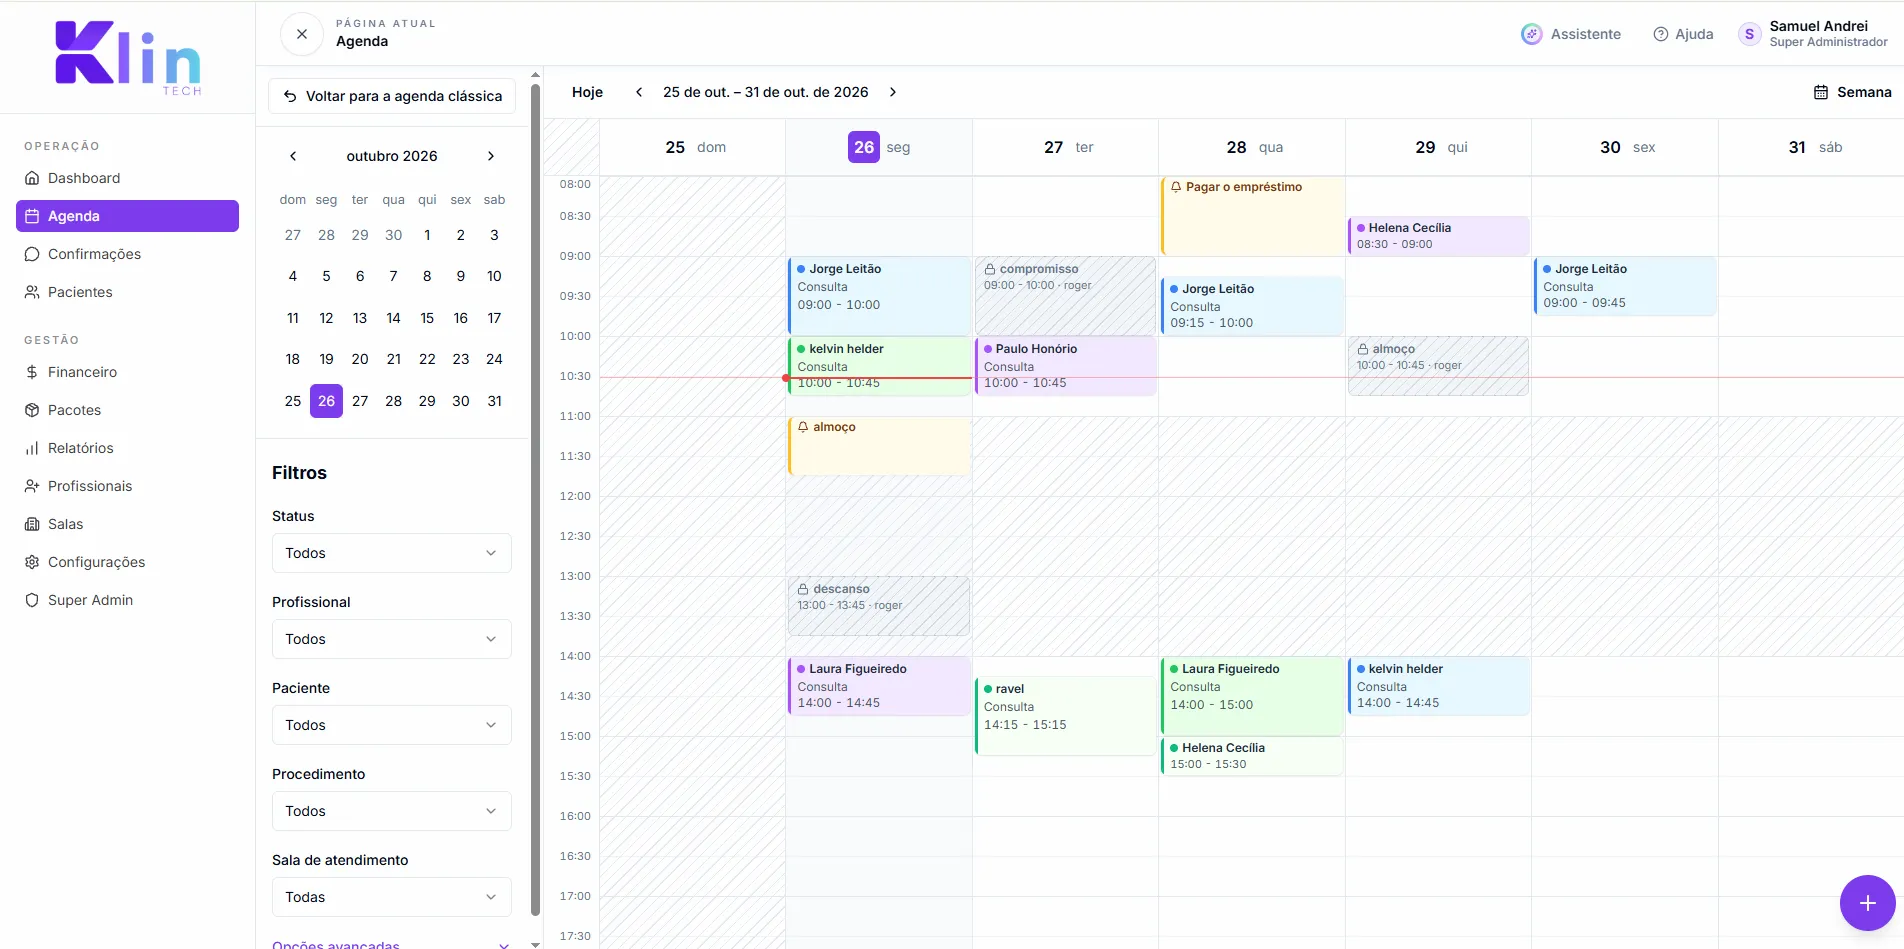Screen dimensions: 1904x949
Task: Open the almoço reminder on Monday
Action: tap(879, 446)
